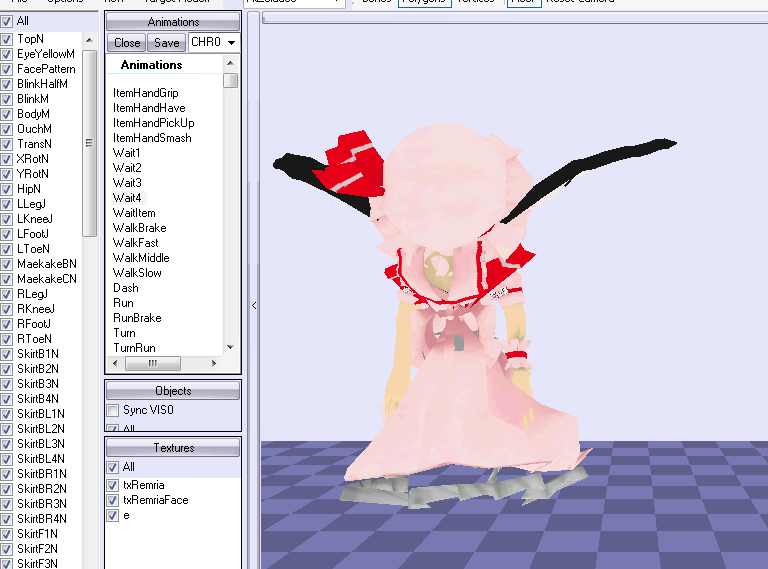
Task: Enable the Sync VIS0 checkbox
Action: click(113, 410)
